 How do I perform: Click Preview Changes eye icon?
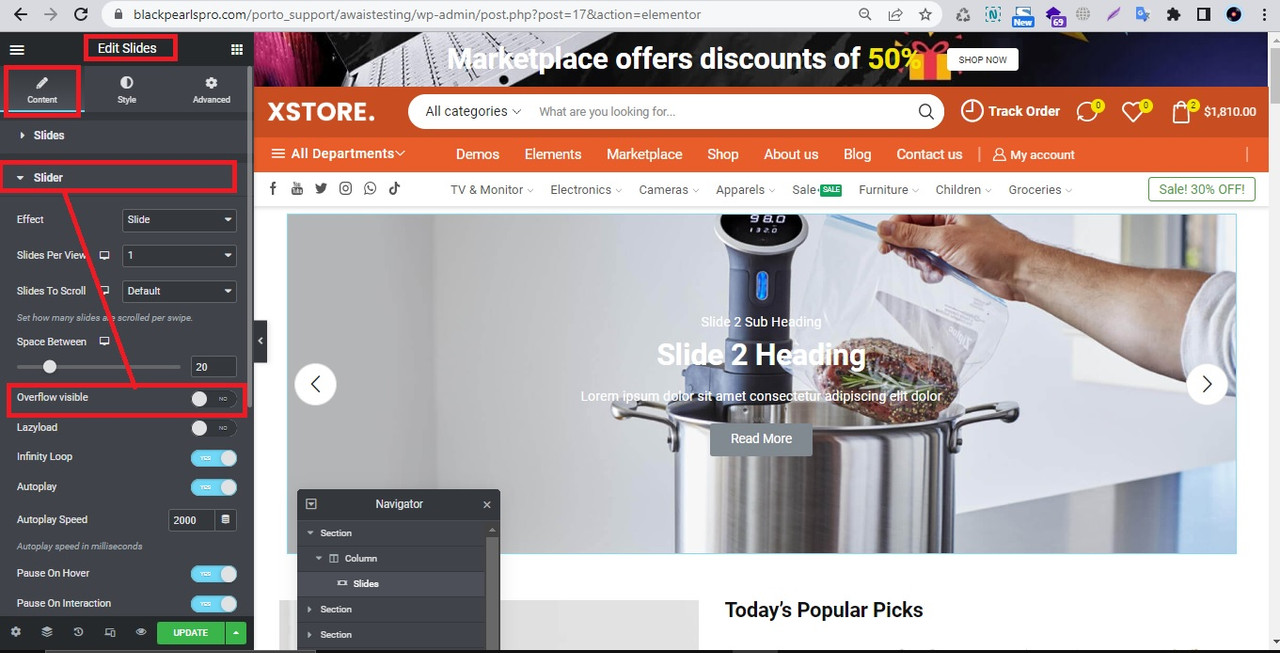[141, 632]
